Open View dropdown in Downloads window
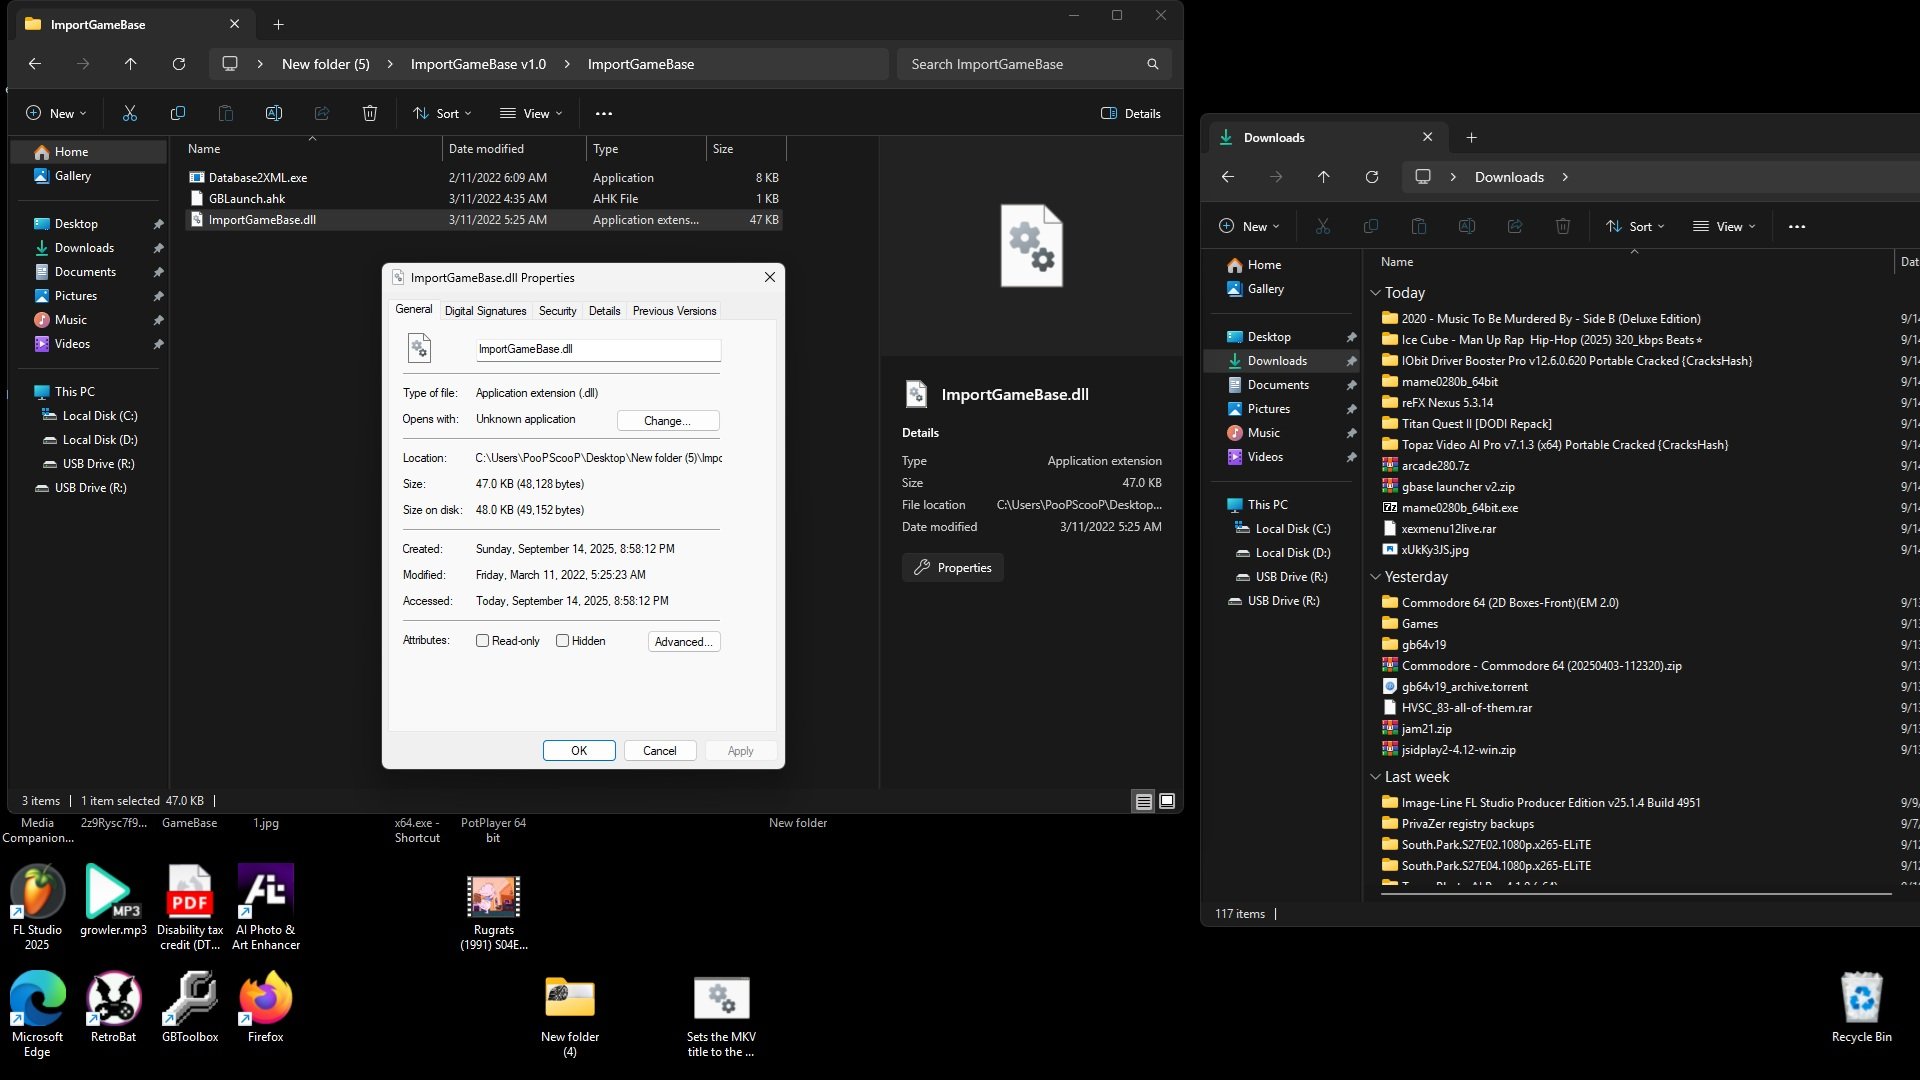 1724,226
